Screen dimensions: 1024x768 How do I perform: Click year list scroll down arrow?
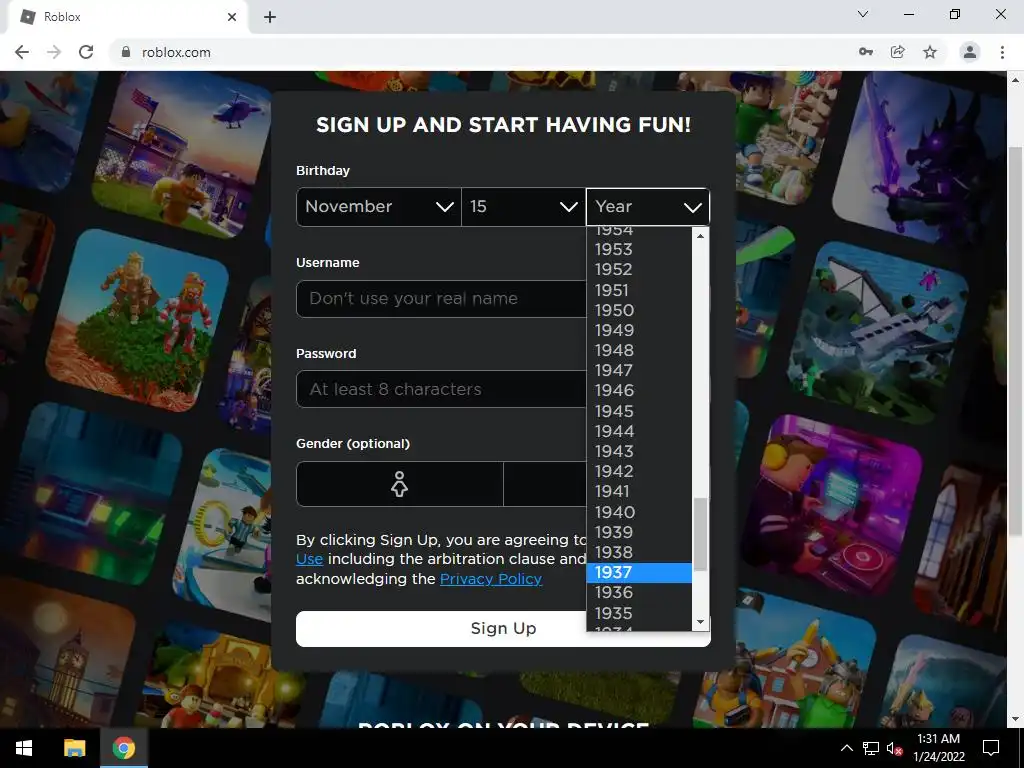coord(700,622)
